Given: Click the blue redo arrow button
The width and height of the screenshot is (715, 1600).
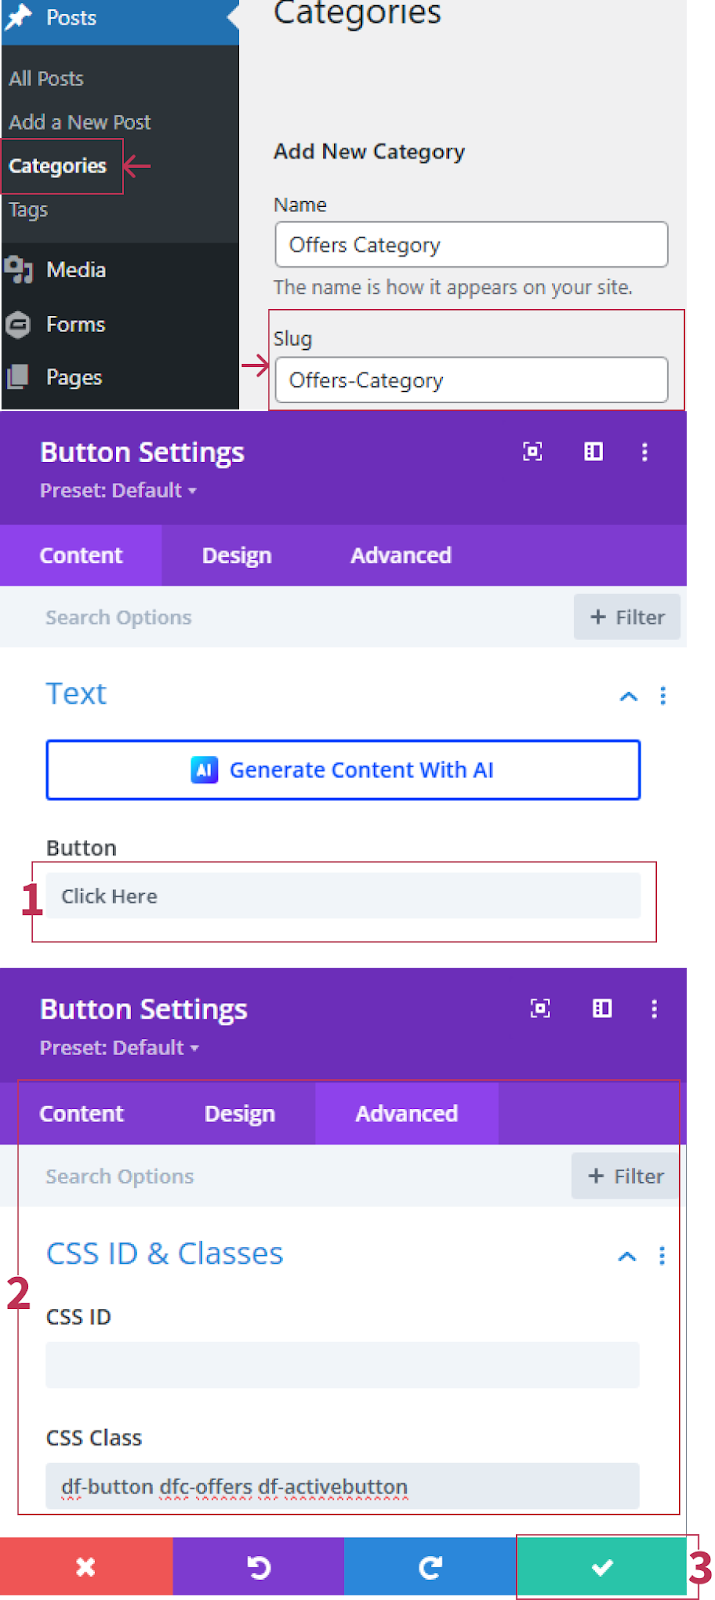Looking at the screenshot, I should pyautogui.click(x=430, y=1567).
